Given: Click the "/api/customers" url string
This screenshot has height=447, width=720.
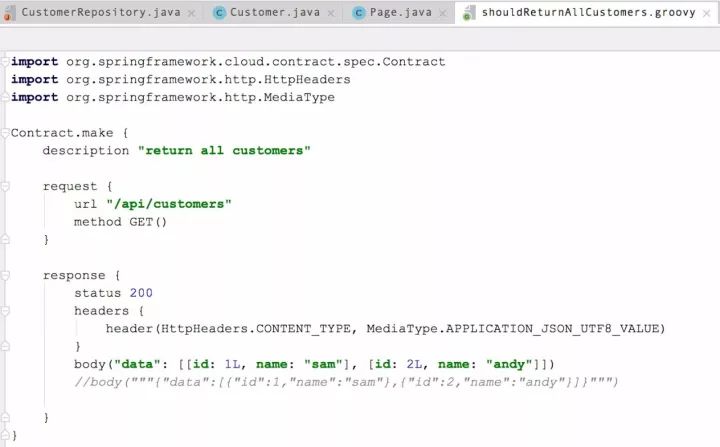Looking at the screenshot, I should point(169,204).
